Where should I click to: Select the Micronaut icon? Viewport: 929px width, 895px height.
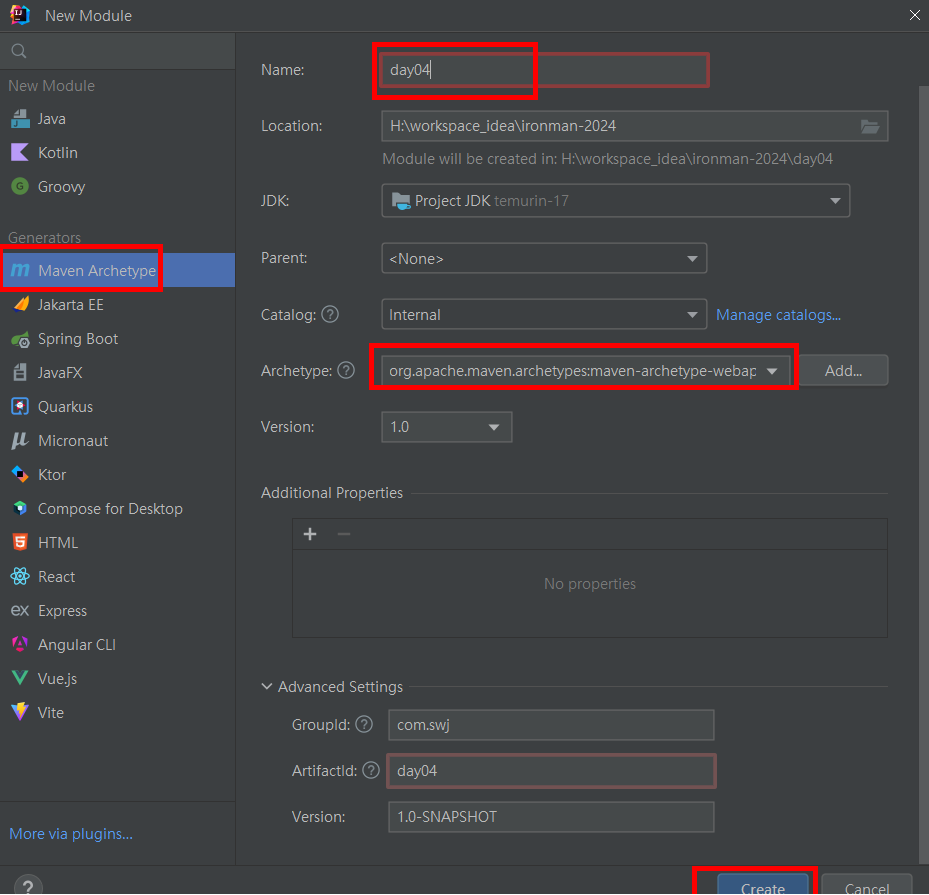[20, 441]
